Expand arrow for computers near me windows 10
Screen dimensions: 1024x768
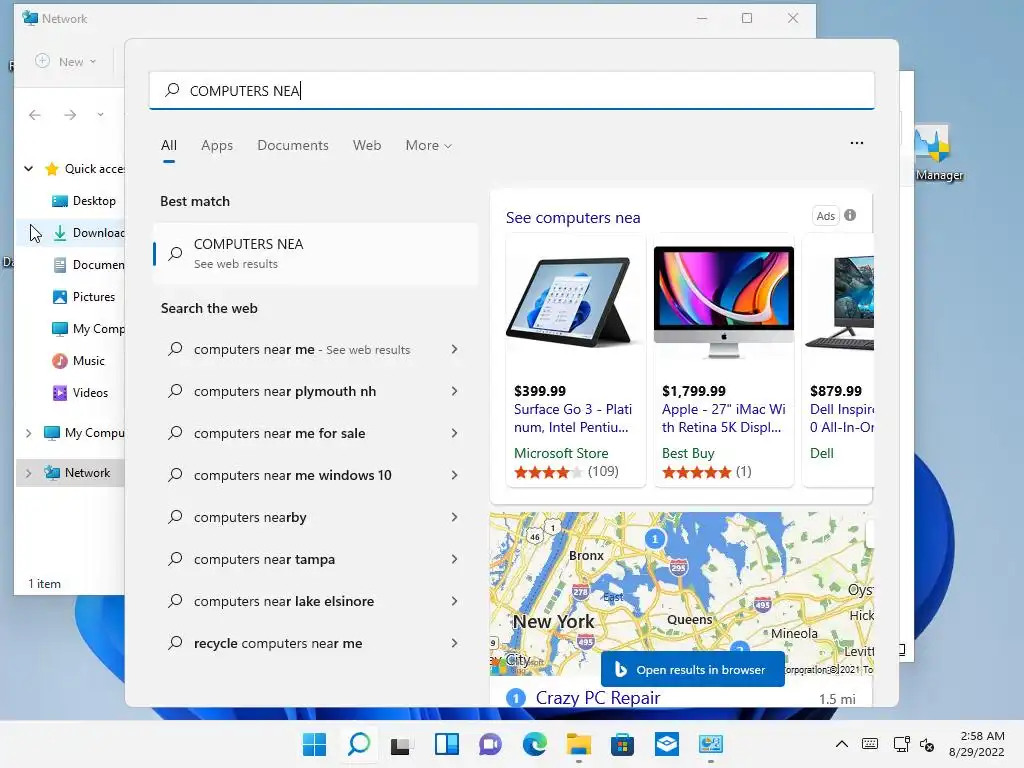click(x=455, y=475)
